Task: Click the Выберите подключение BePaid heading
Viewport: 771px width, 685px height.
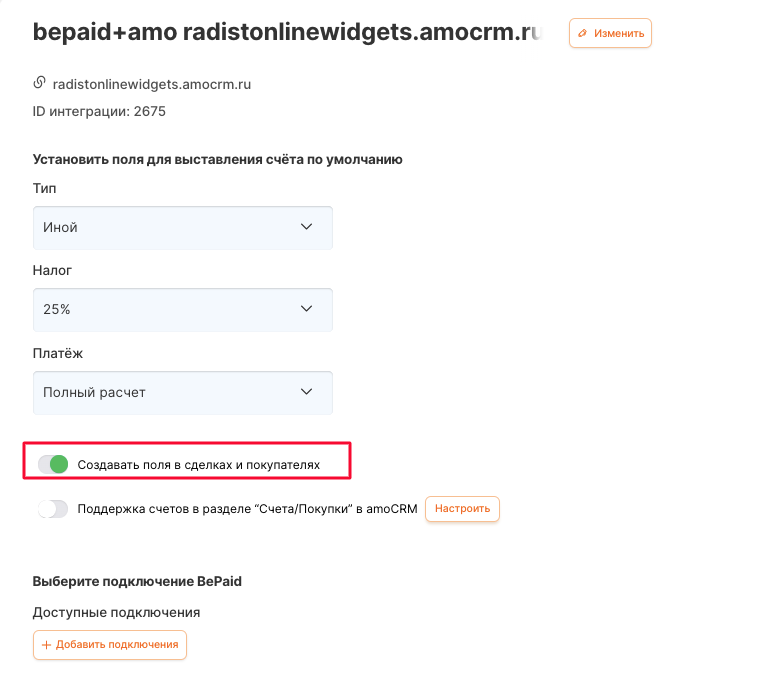Action: point(137,582)
